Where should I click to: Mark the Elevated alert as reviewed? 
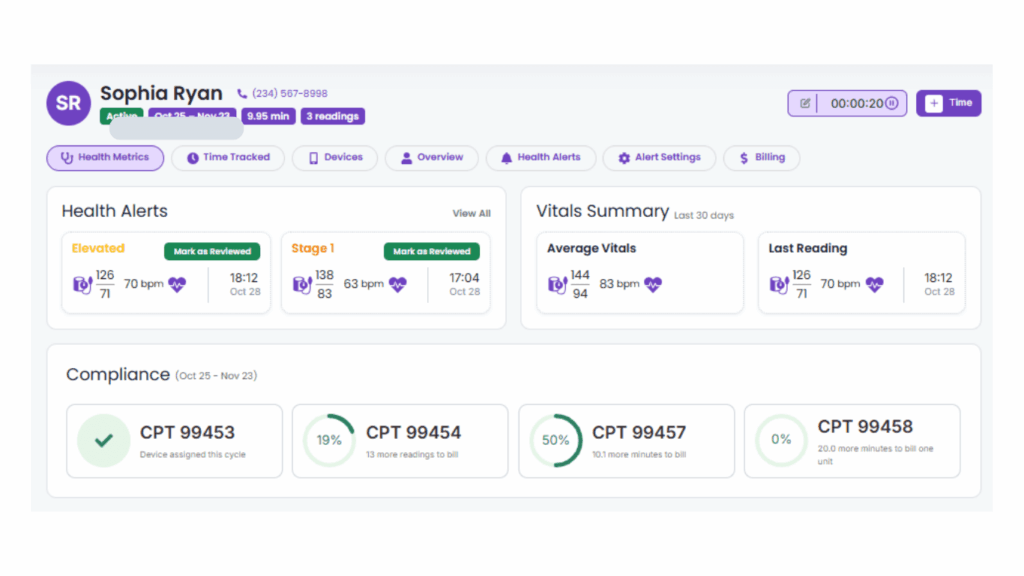212,252
